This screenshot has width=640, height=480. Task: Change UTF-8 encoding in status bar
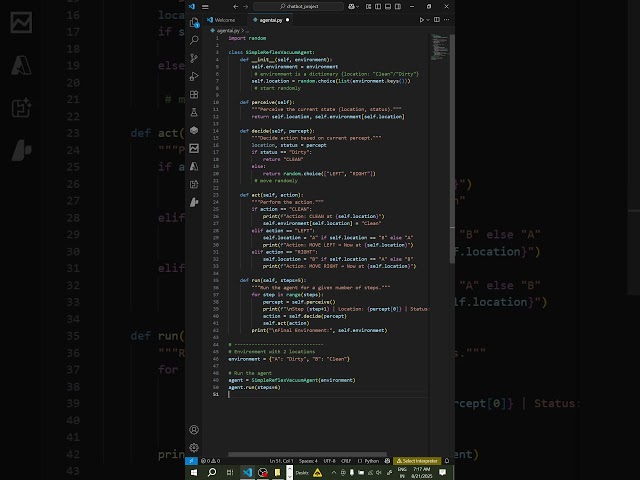click(329, 461)
